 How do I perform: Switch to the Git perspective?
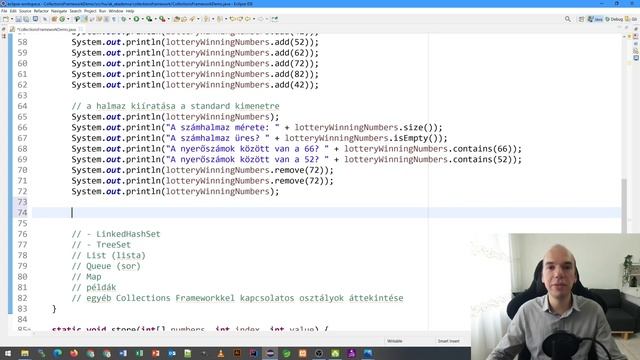click(x=631, y=19)
